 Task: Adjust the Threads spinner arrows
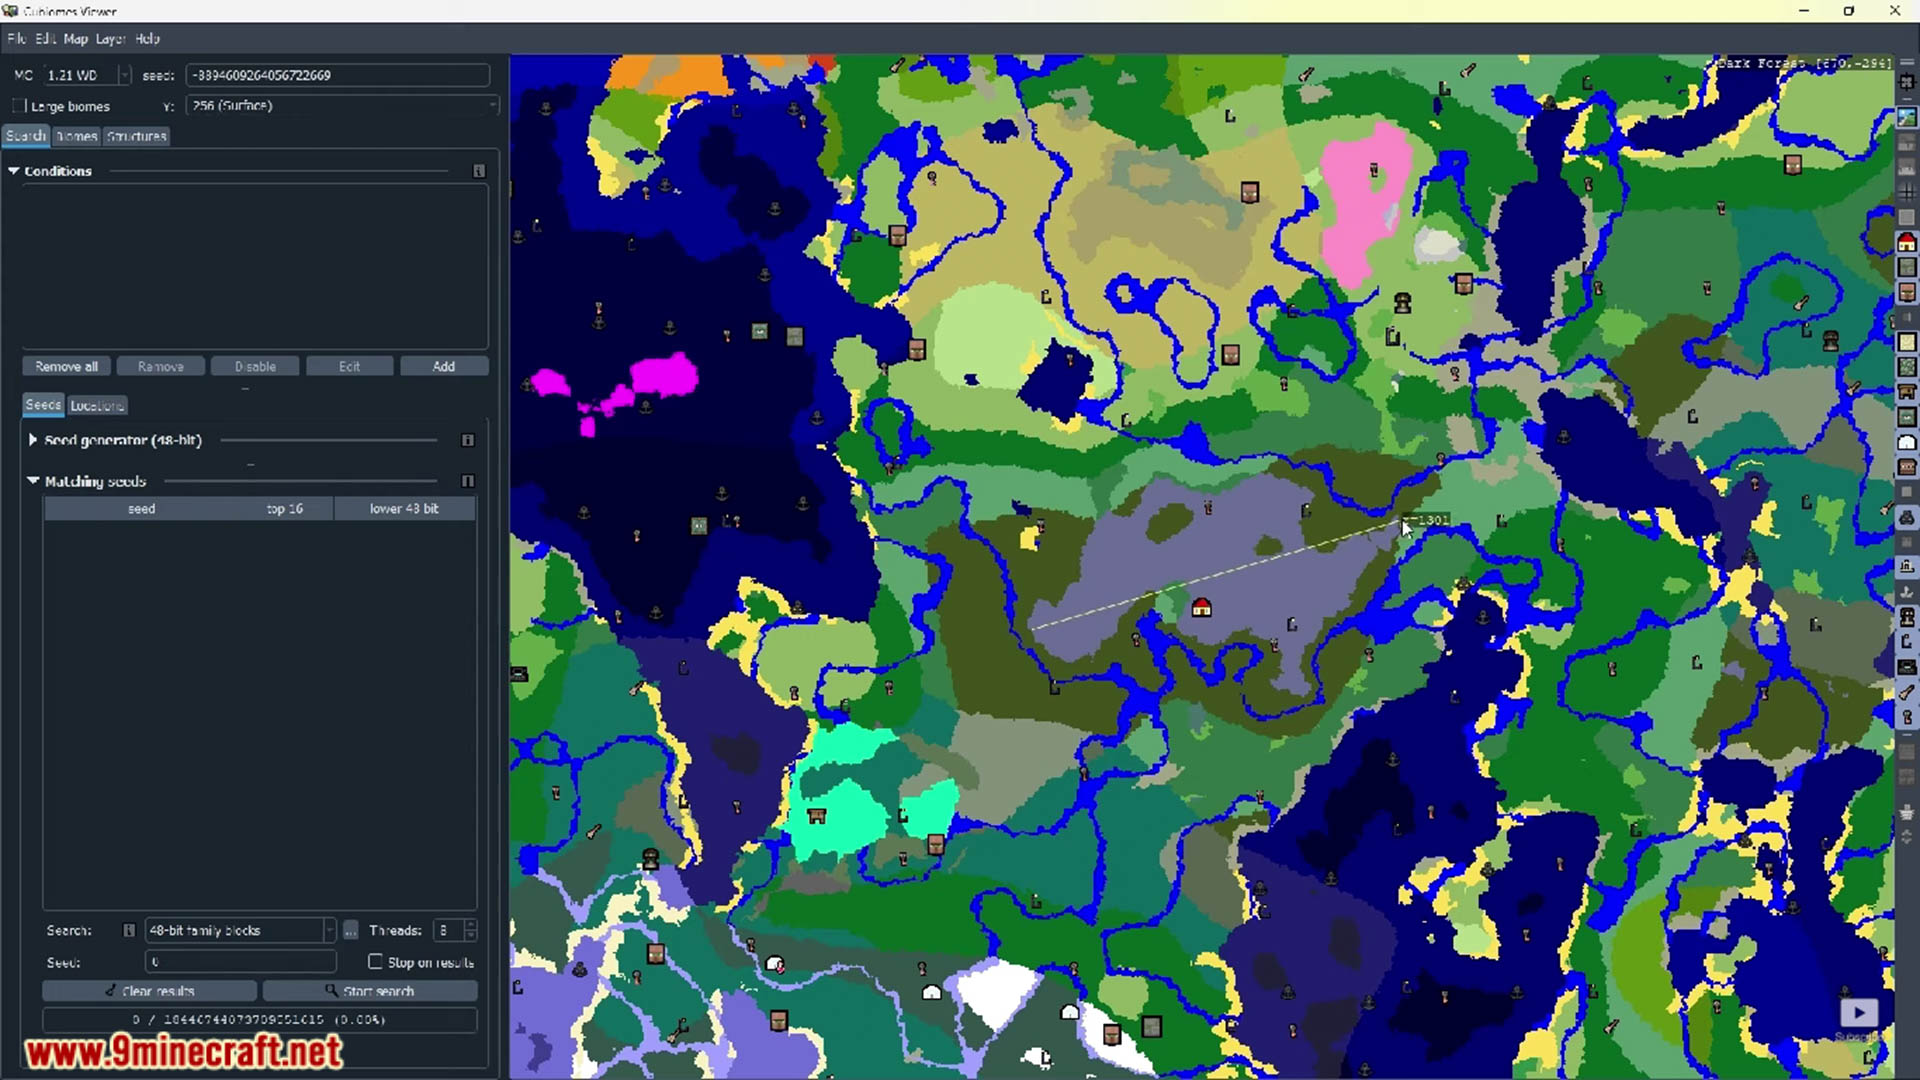pyautogui.click(x=470, y=930)
